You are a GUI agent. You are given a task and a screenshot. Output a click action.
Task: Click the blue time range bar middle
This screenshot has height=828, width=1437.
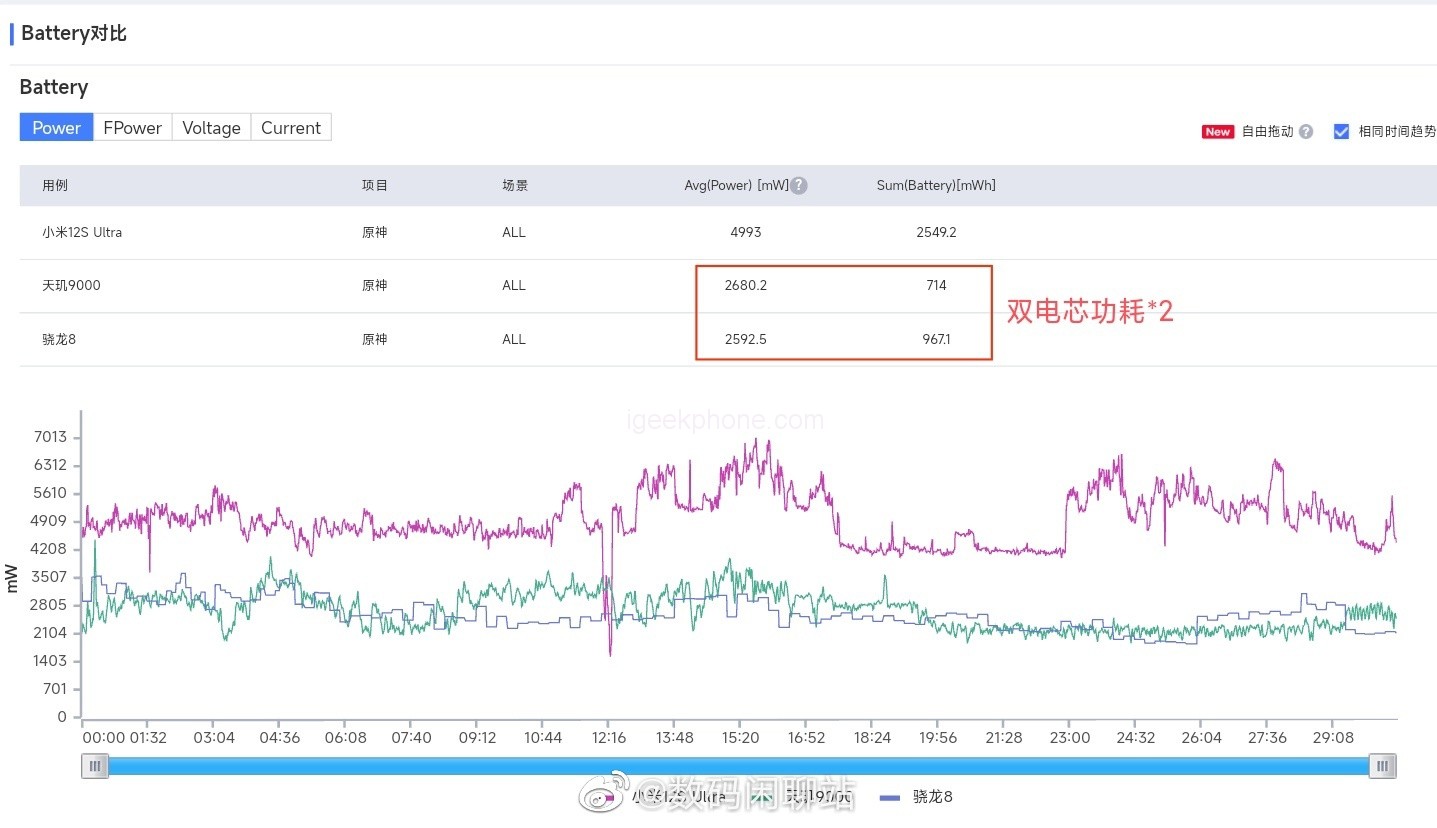click(x=738, y=766)
